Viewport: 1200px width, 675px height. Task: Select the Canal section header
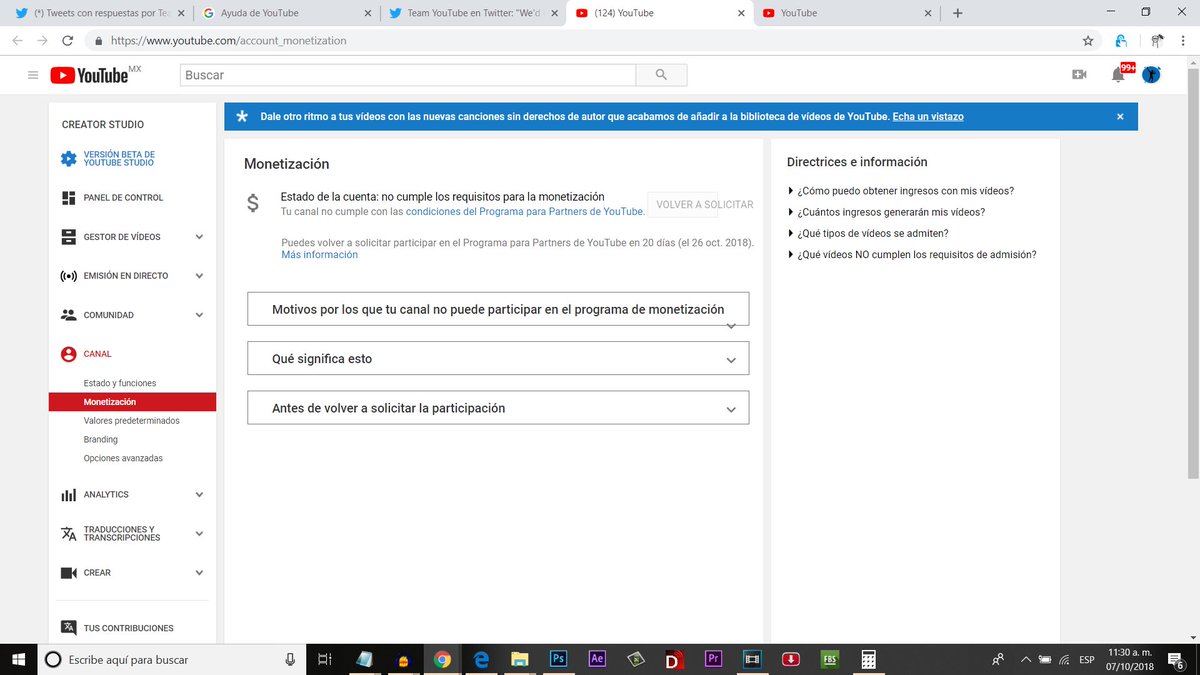point(97,354)
